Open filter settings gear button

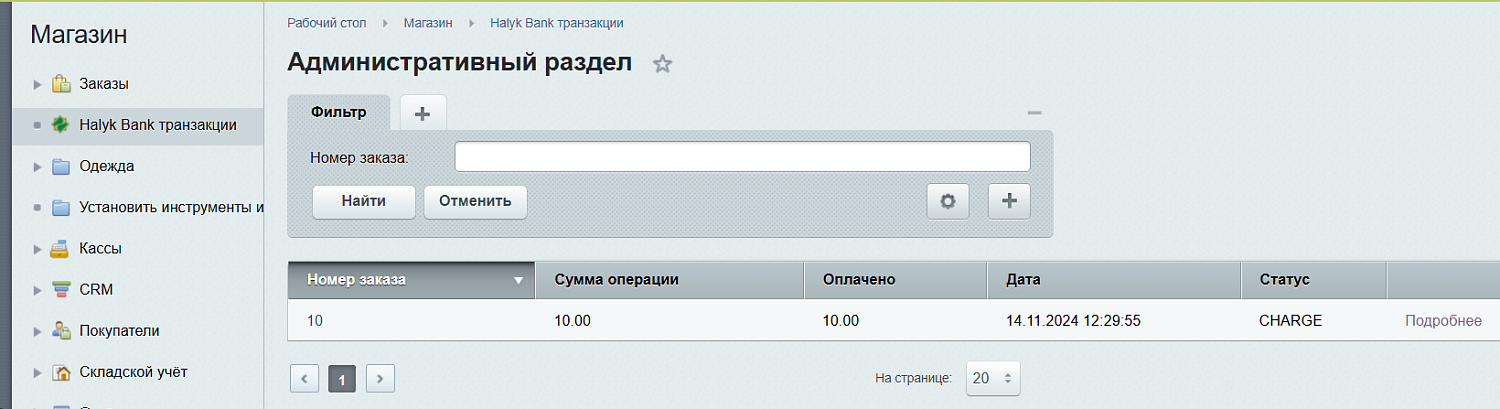(948, 201)
